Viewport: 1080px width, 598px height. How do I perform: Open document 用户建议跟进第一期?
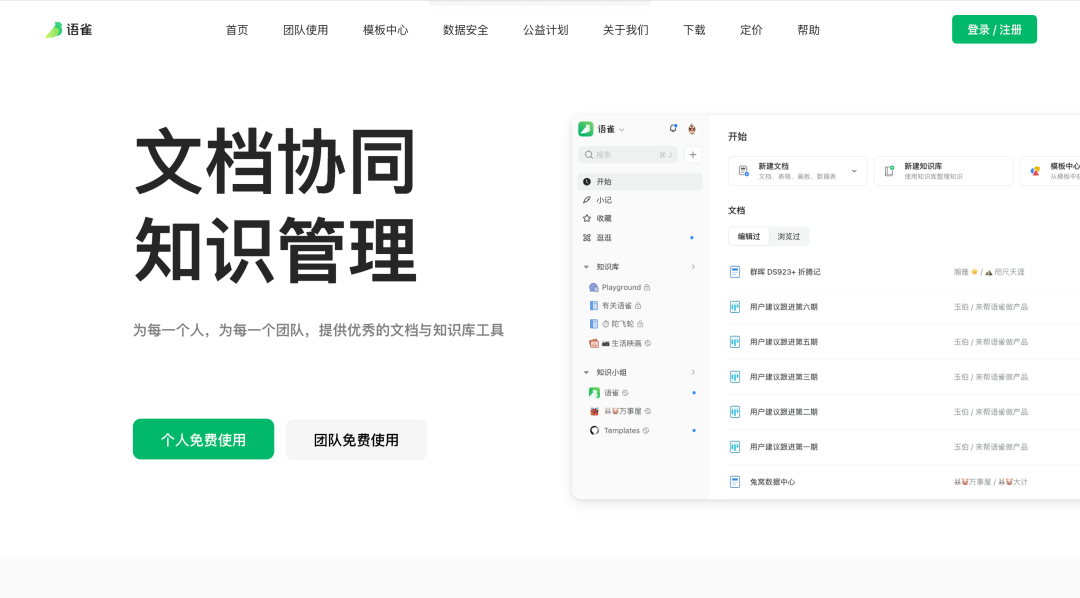pyautogui.click(x=784, y=447)
